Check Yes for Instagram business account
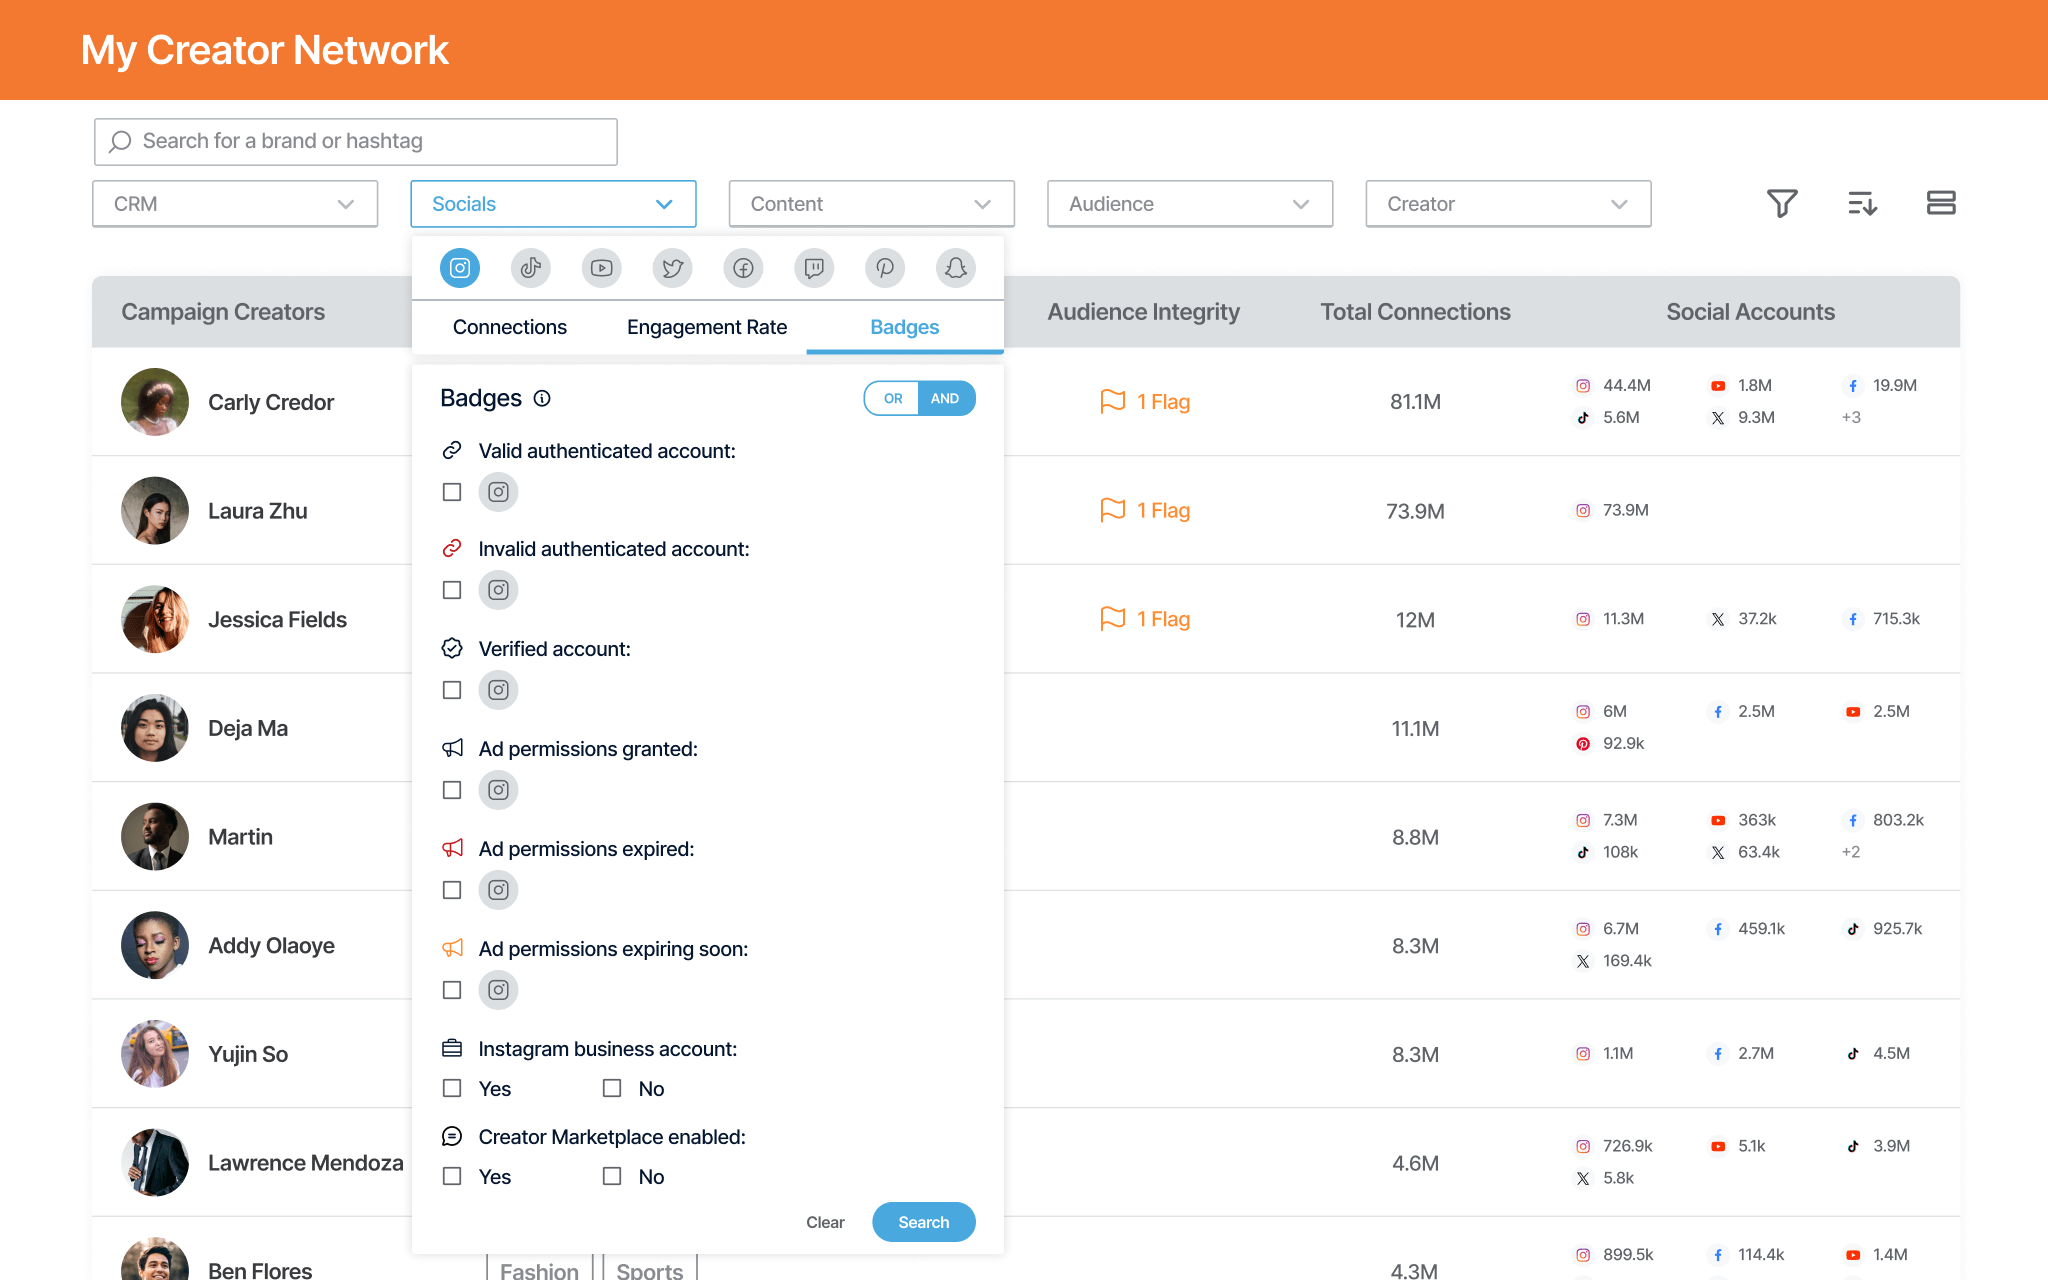 452,1088
